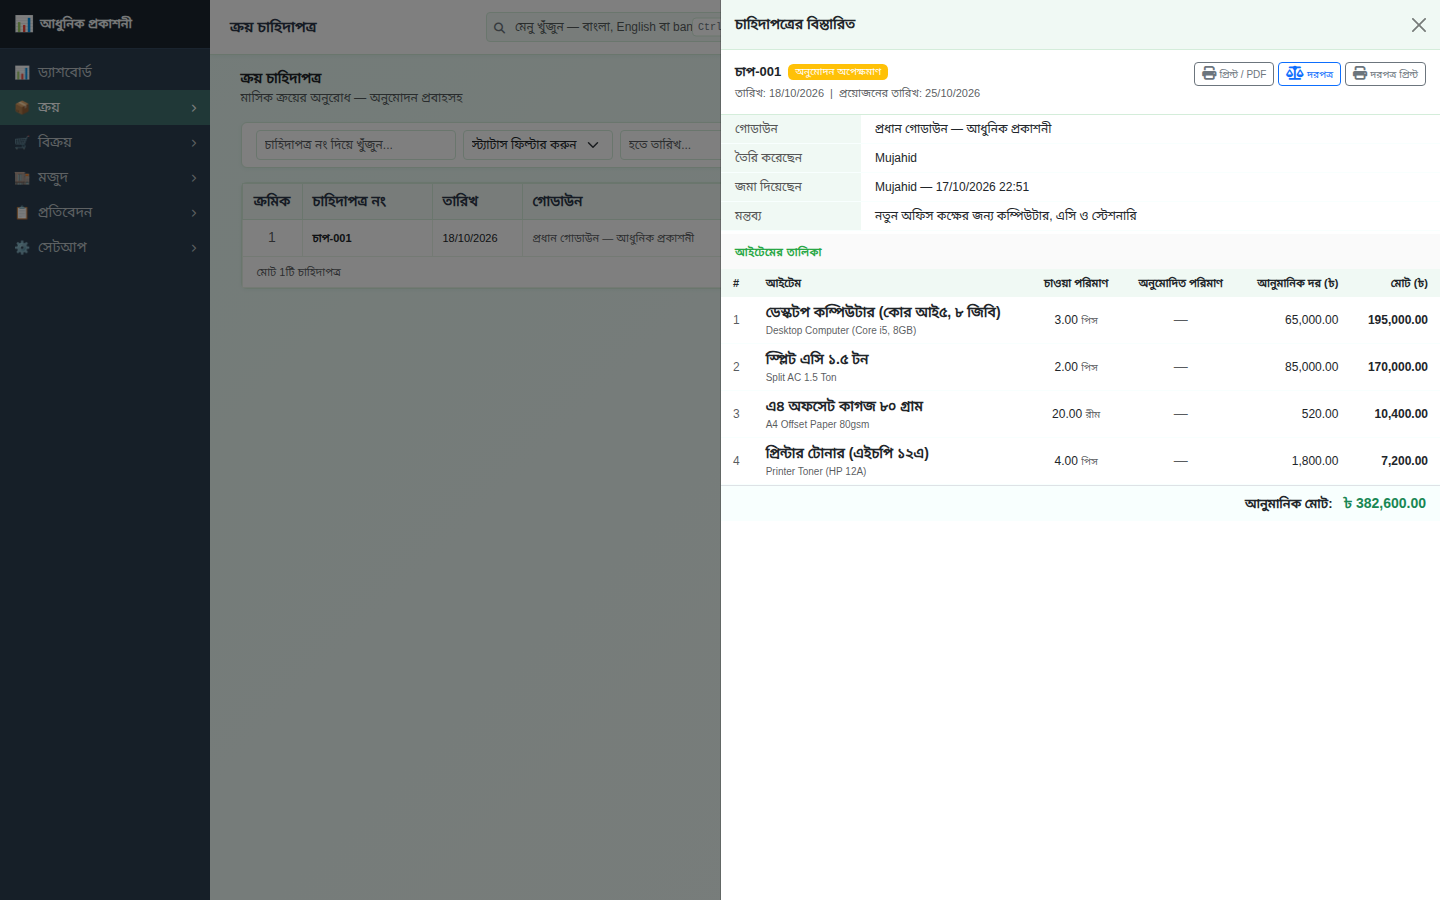Click the প্রয়োজনের তারিখ: 25/10/2026 text
This screenshot has width=1440, height=900.
pyautogui.click(x=909, y=93)
